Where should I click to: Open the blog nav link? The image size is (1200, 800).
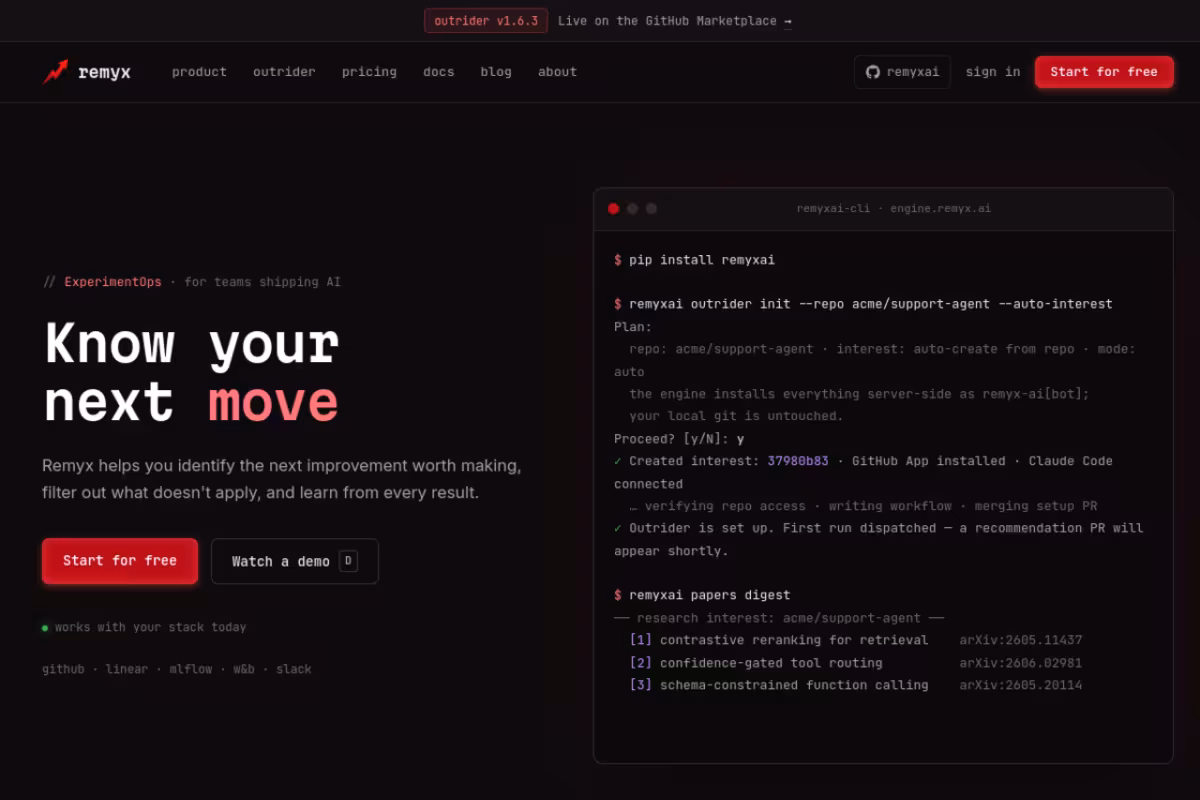[x=496, y=72]
